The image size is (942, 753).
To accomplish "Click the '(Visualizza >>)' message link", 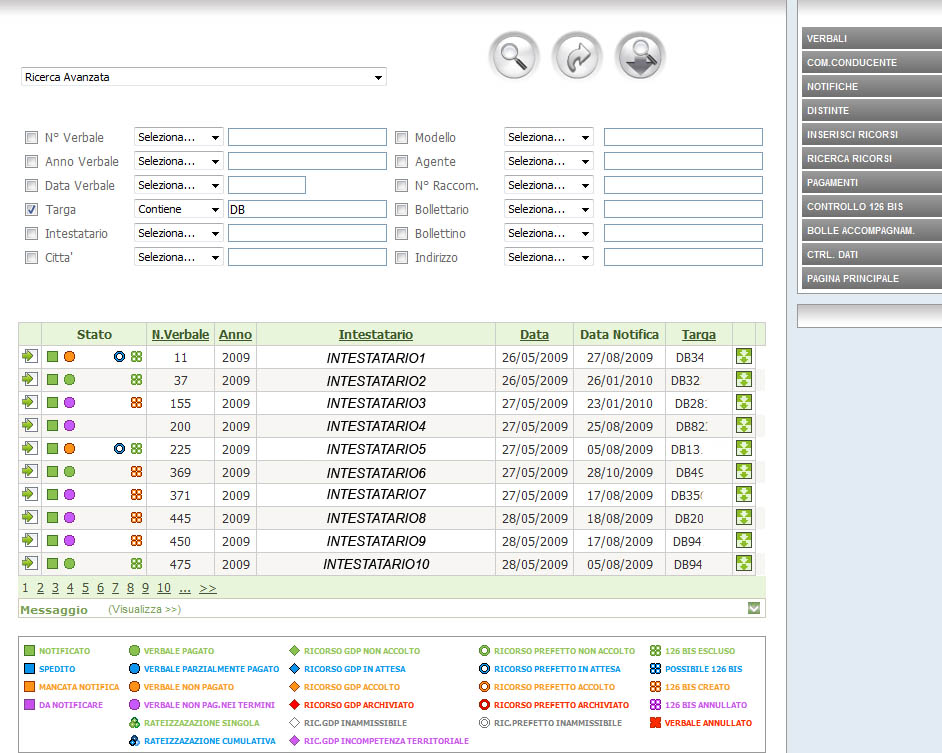I will pyautogui.click(x=144, y=609).
